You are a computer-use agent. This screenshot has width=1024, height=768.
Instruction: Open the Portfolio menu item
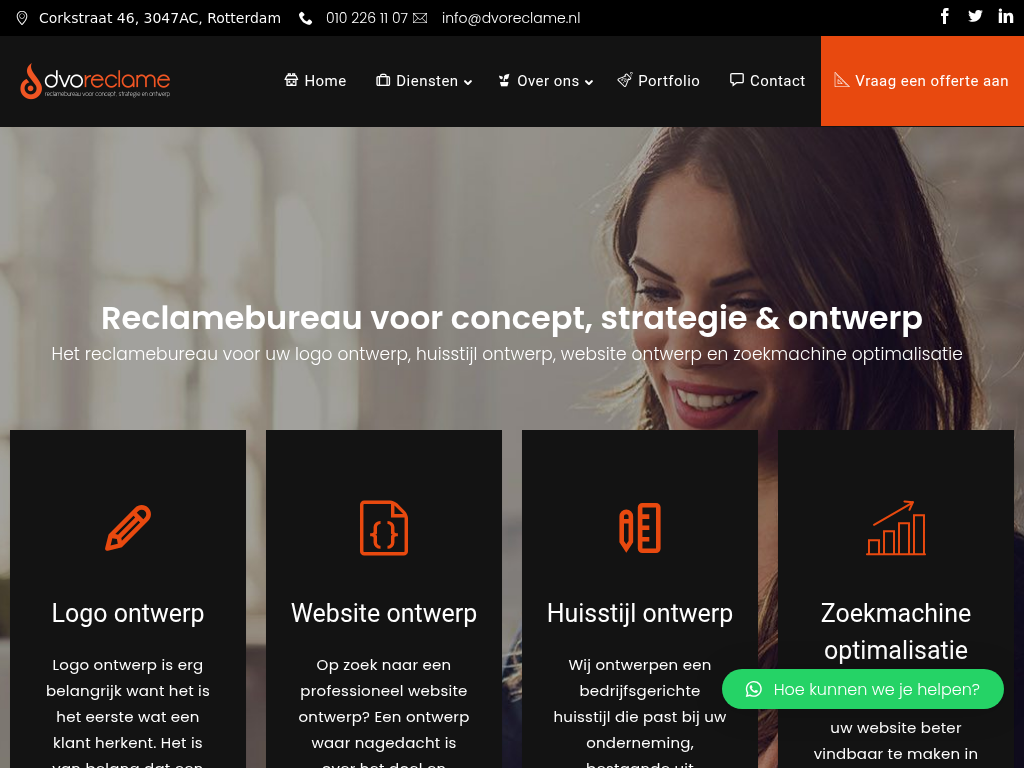(658, 81)
